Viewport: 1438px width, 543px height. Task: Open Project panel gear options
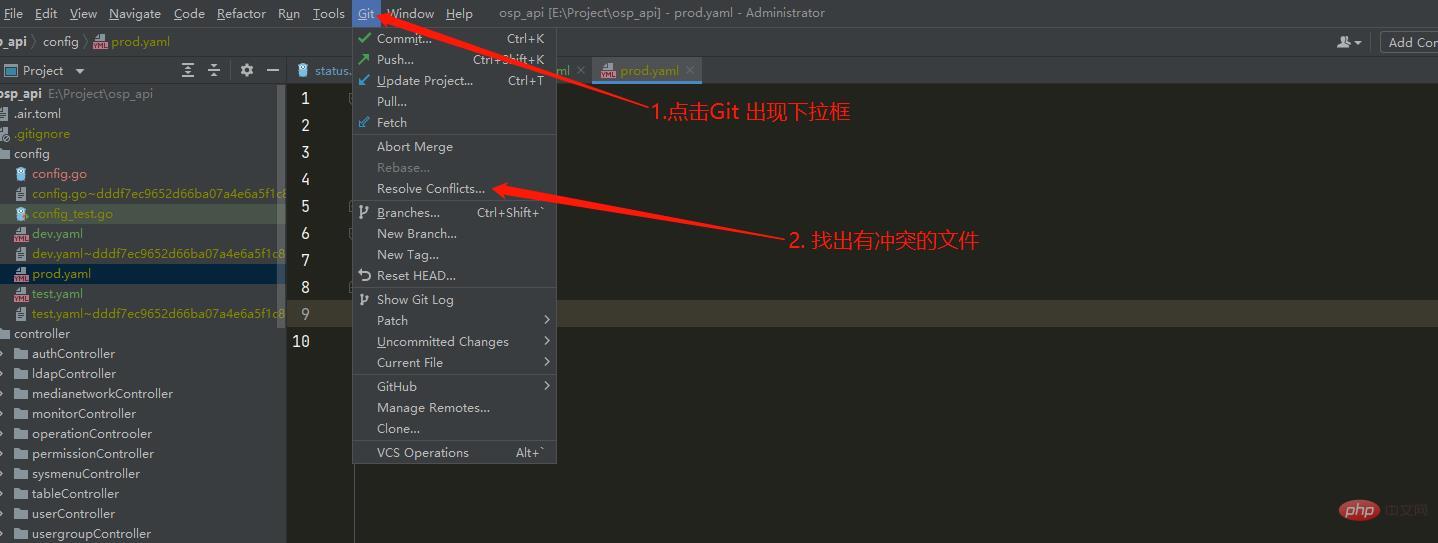click(247, 70)
